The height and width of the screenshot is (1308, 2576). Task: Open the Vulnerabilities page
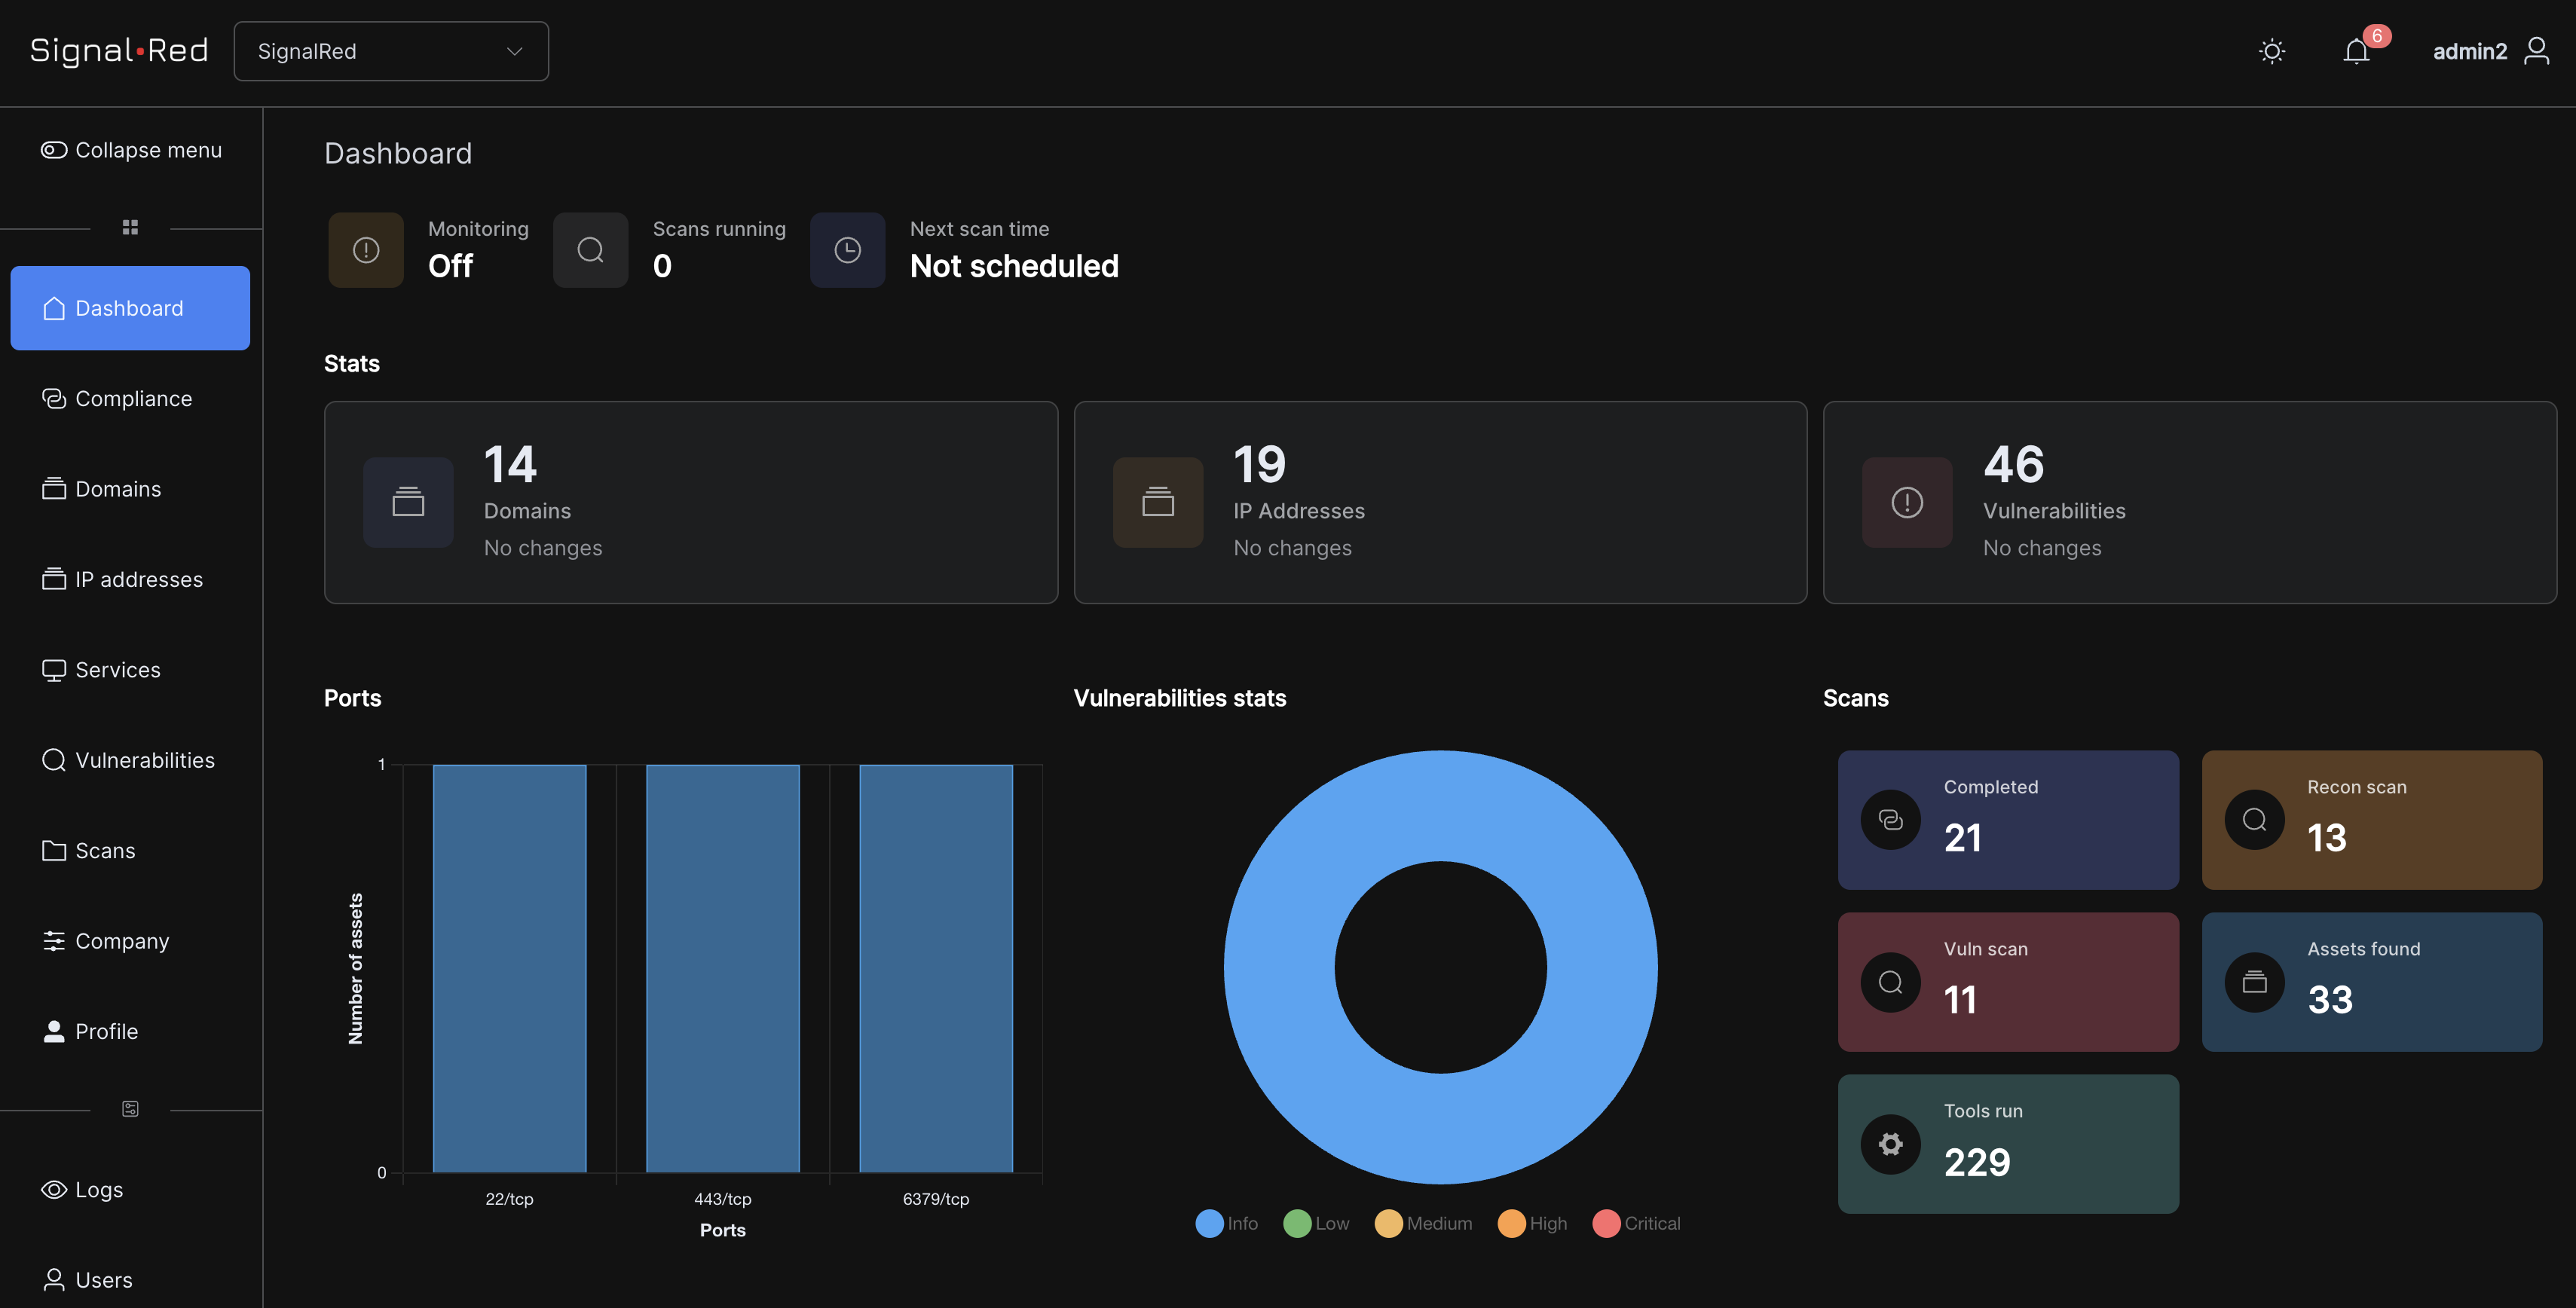tap(145, 760)
